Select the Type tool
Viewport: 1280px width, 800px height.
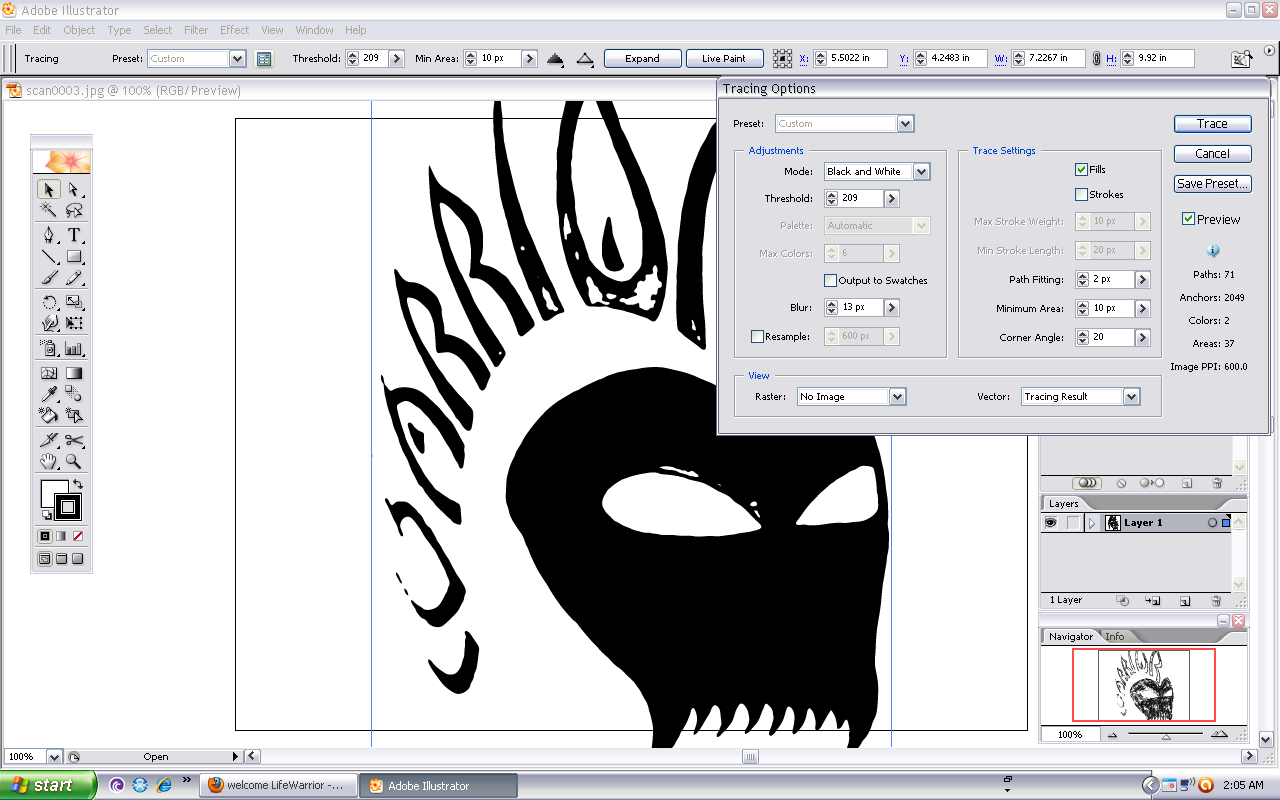[73, 235]
